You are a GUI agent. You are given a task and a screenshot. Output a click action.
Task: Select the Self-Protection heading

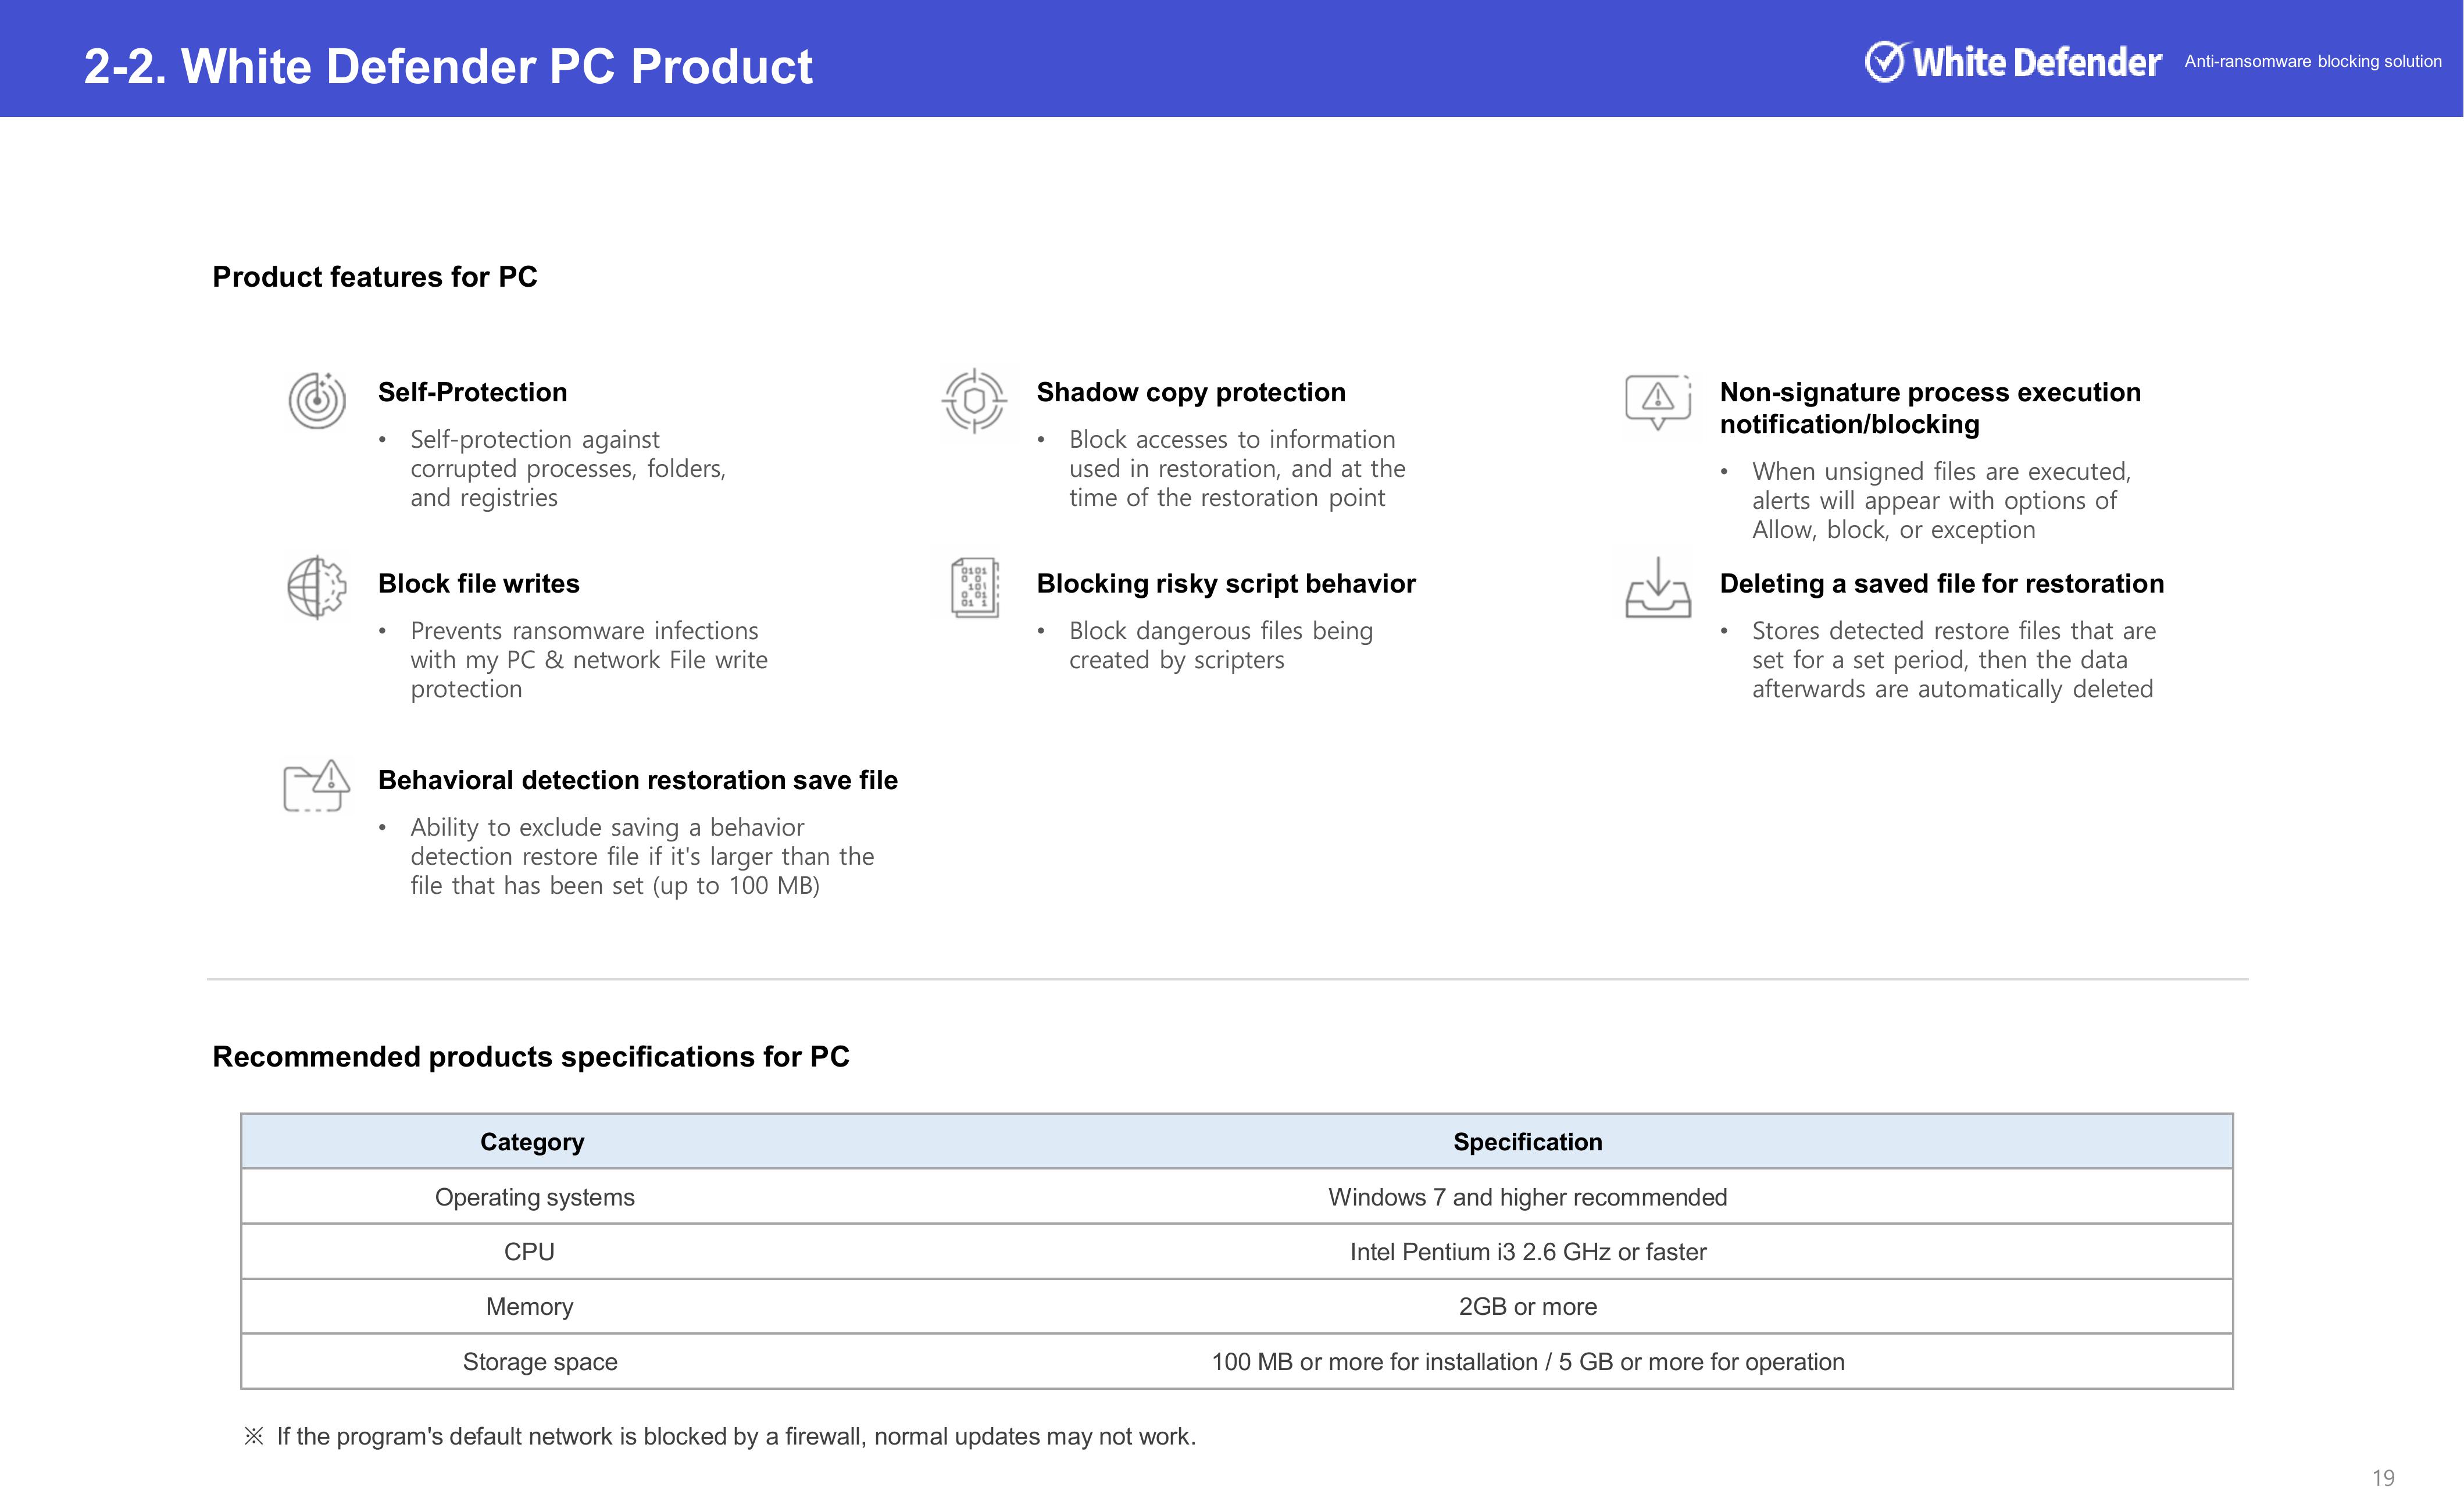(472, 392)
